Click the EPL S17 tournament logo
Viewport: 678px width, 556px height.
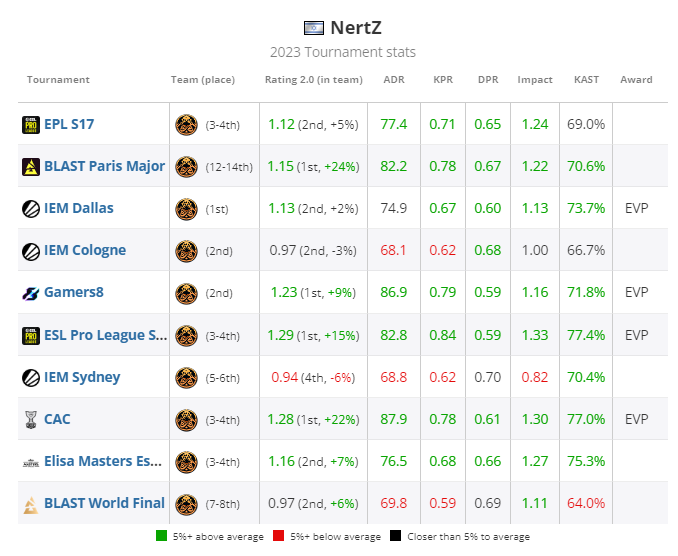(31, 125)
